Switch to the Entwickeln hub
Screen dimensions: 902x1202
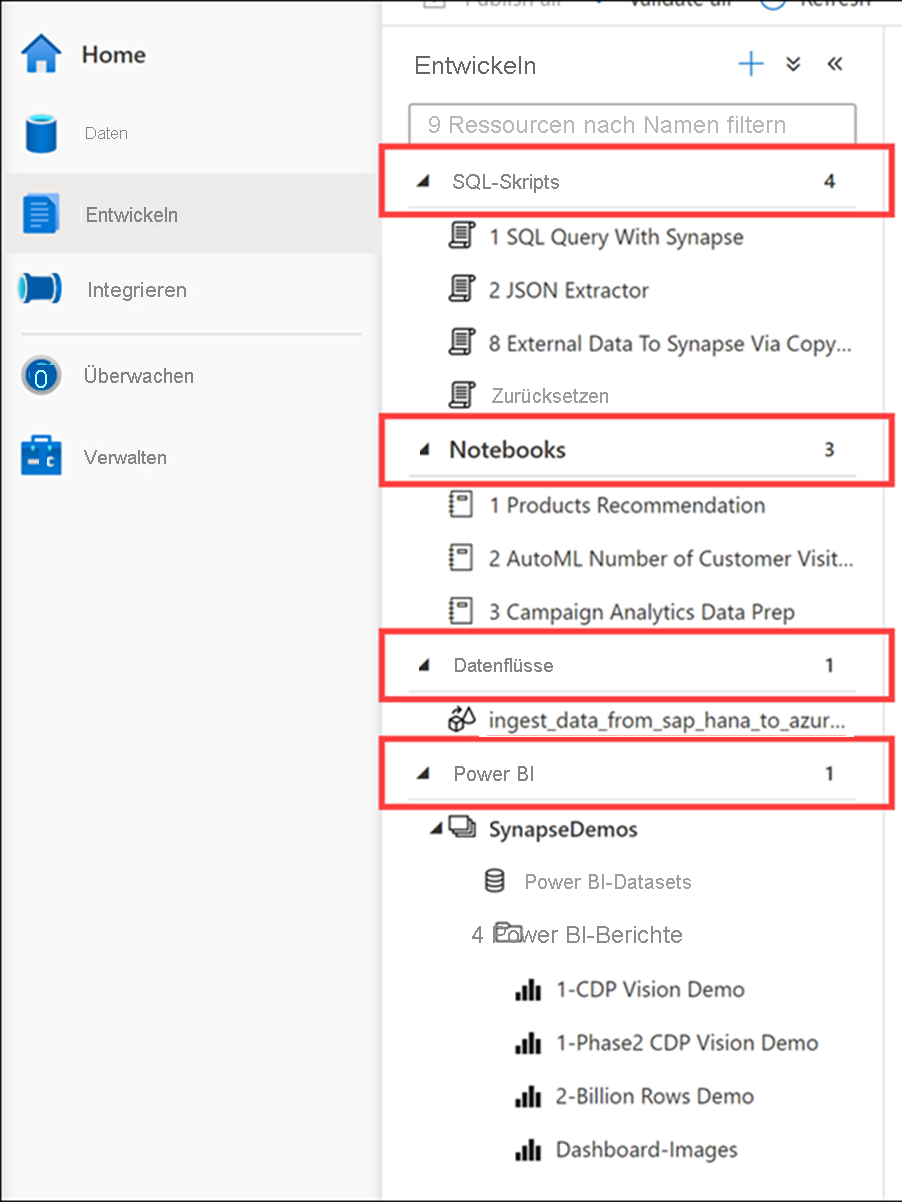click(x=130, y=214)
